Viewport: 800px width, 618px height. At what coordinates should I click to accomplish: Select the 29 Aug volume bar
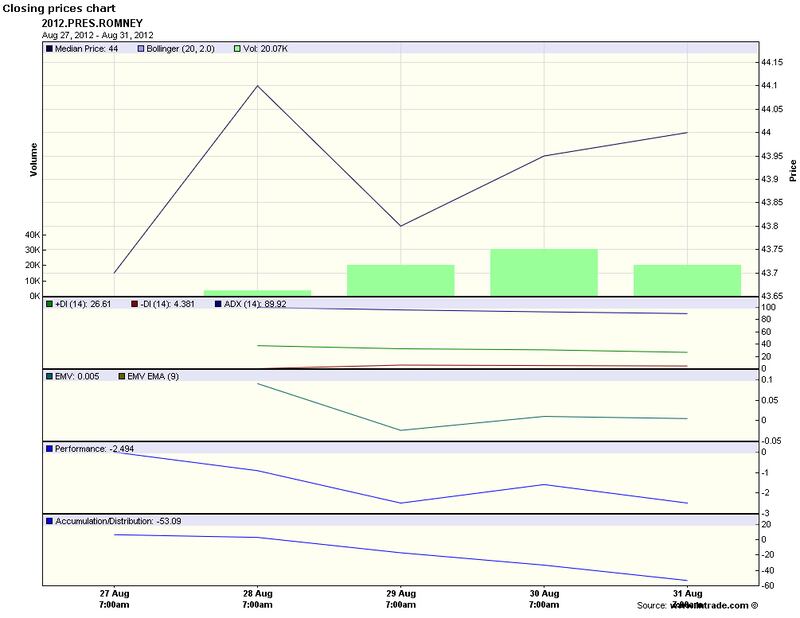click(400, 280)
